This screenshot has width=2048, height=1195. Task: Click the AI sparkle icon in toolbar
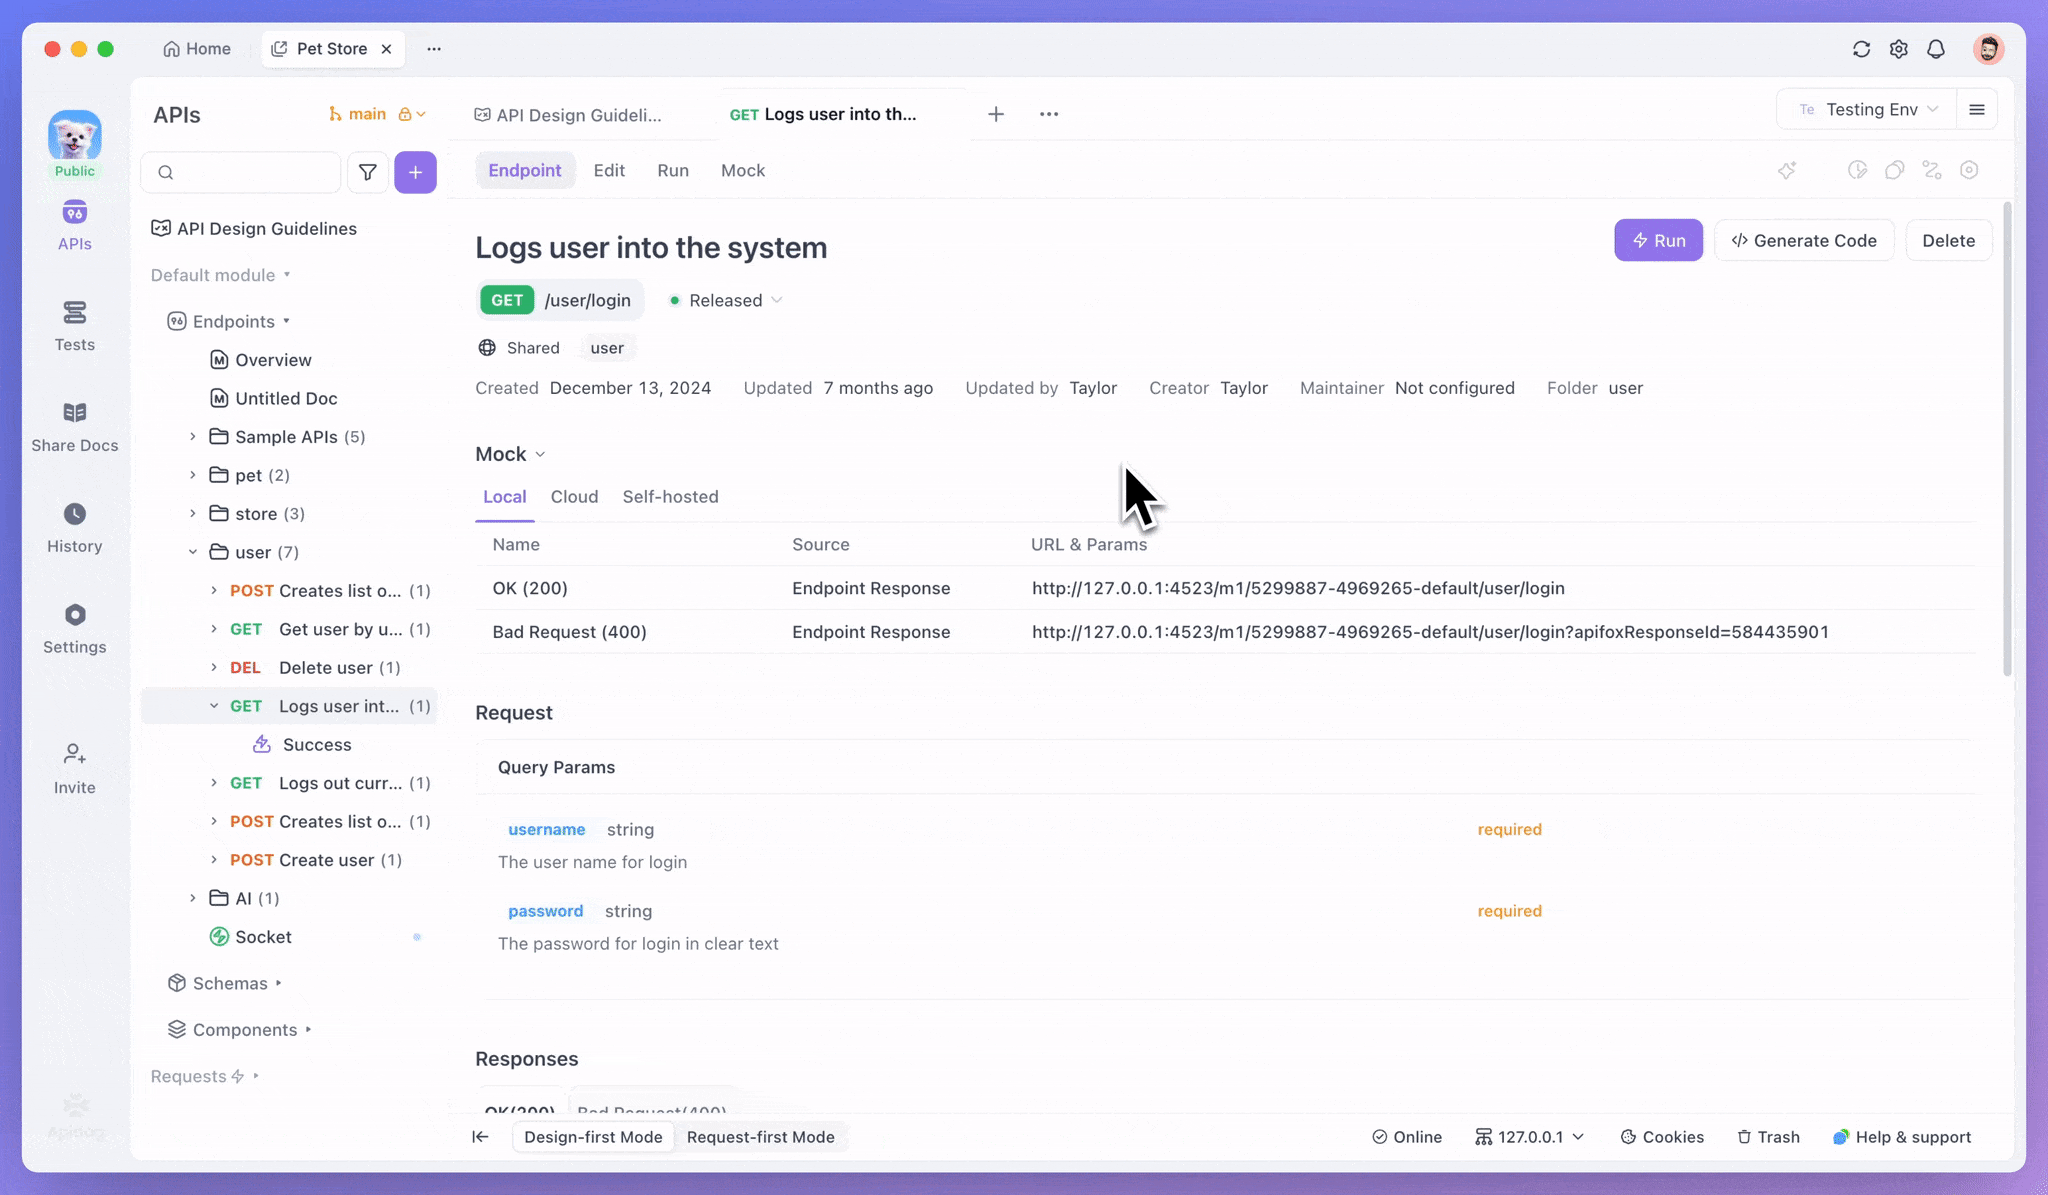pos(1787,170)
